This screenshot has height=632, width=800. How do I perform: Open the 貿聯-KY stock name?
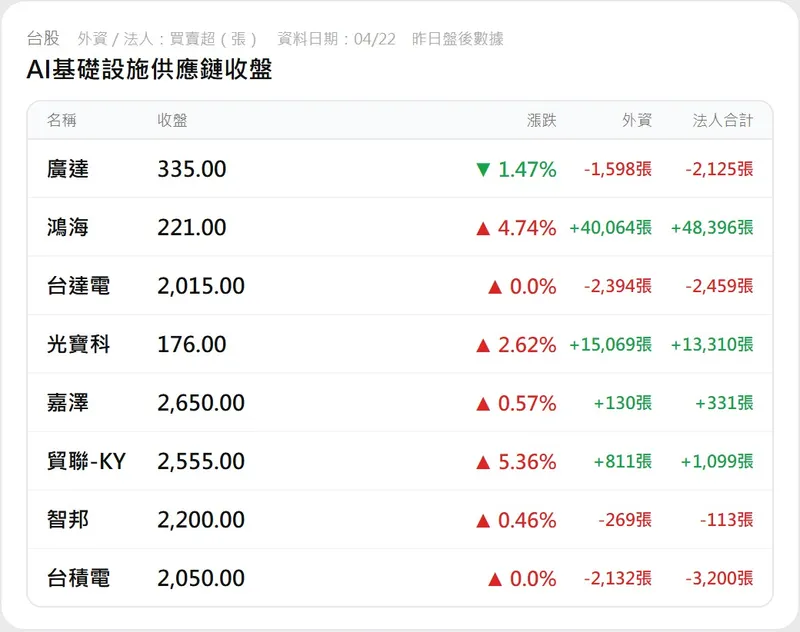pyautogui.click(x=87, y=462)
